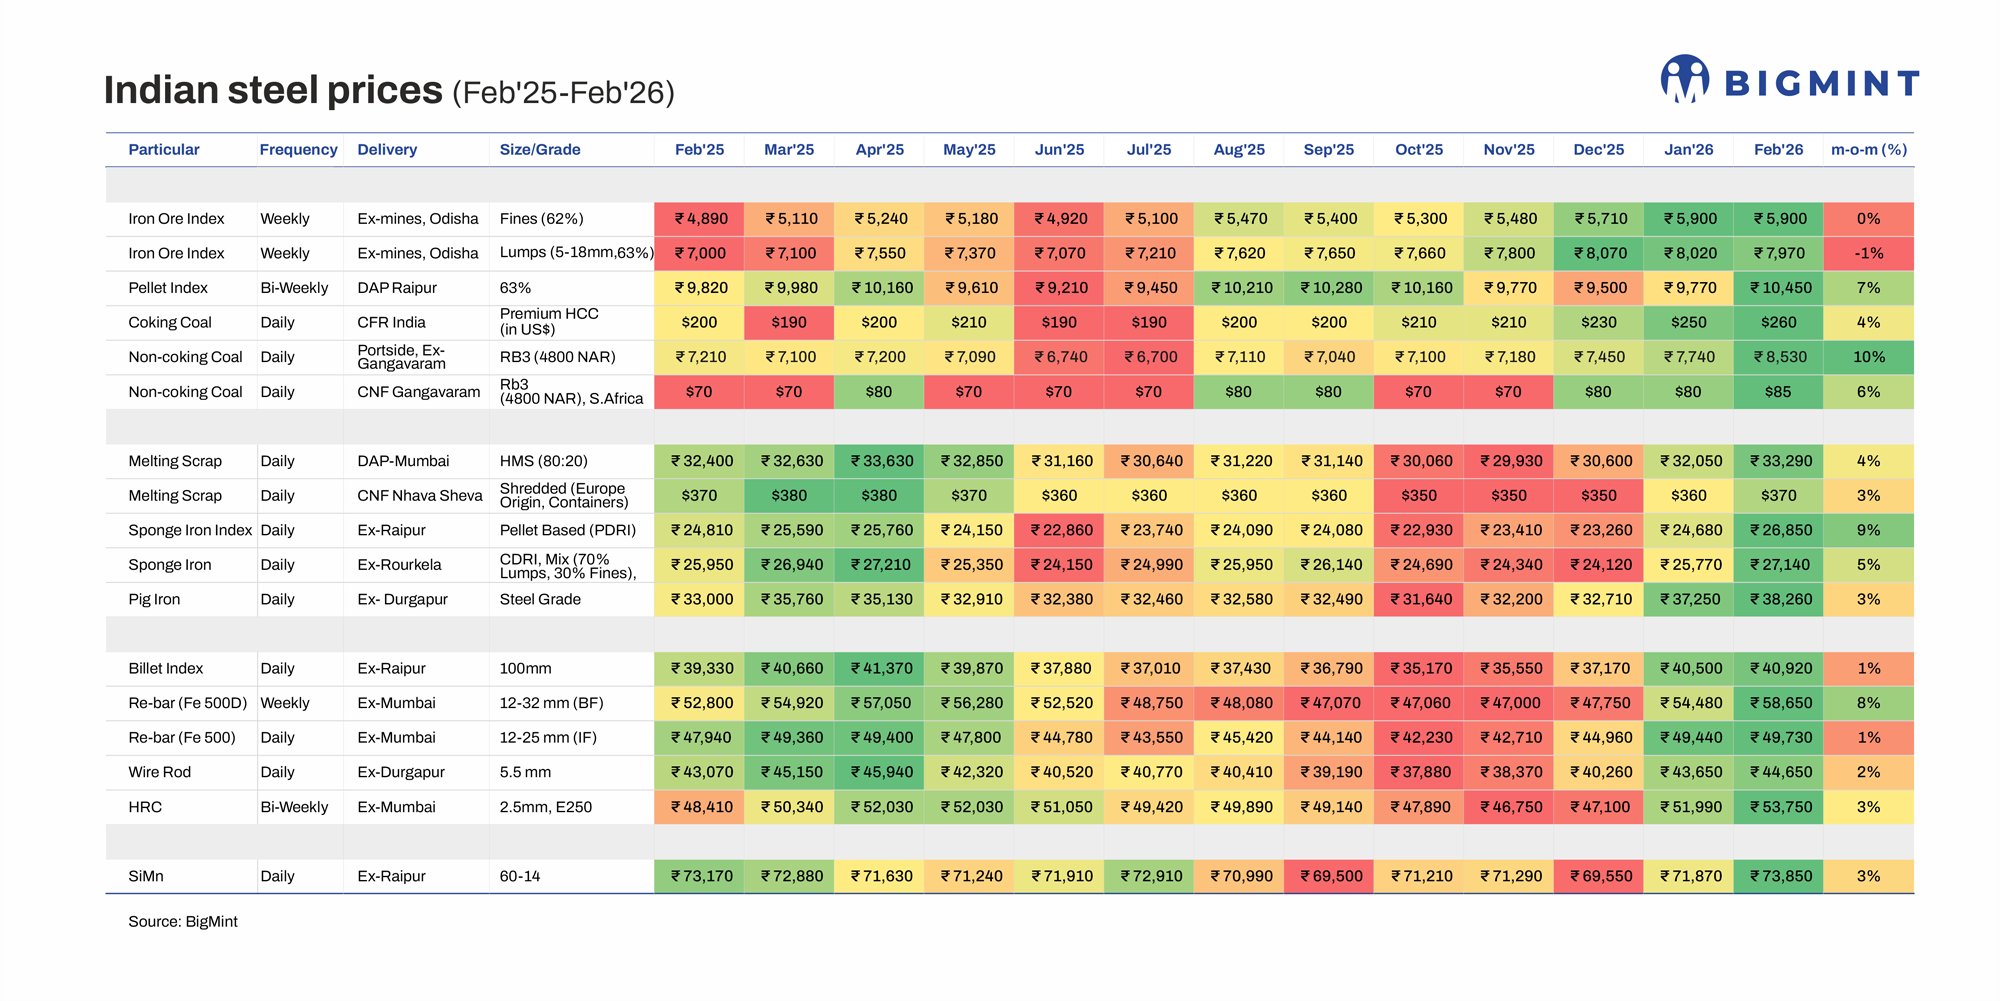Select the Particular column header
The height and width of the screenshot is (1001, 2000).
(x=164, y=150)
